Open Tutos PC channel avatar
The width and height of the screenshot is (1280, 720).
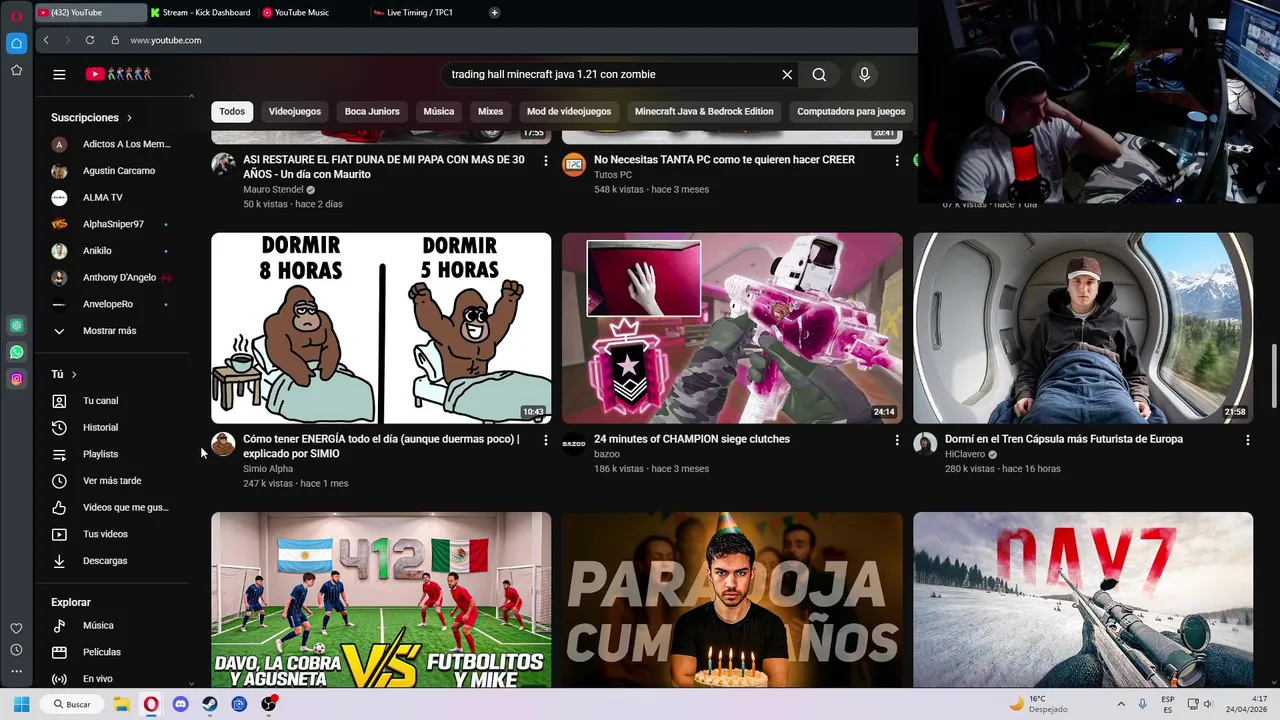coord(574,164)
